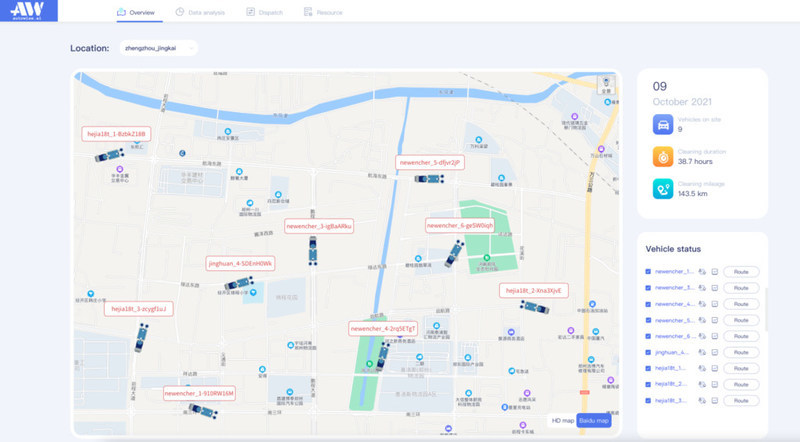Viewport: 800px width, 442px height.
Task: Toggle the jinghuan_4 vehicle checkbox
Action: click(648, 352)
